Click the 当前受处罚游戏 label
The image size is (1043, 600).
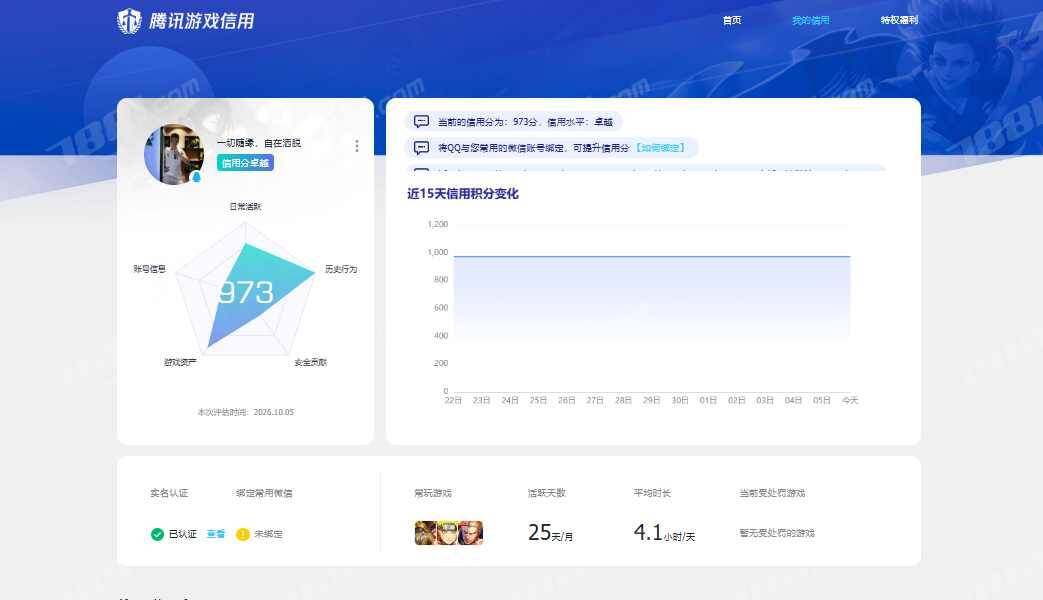coord(772,493)
